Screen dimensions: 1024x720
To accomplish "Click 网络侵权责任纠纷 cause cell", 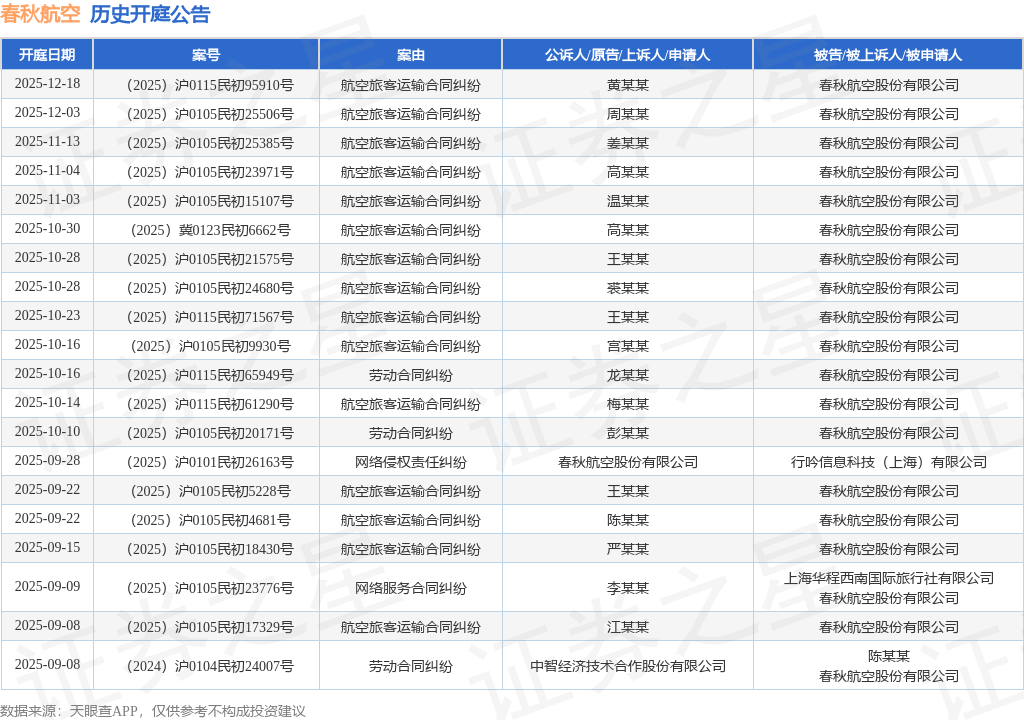I will coord(410,462).
